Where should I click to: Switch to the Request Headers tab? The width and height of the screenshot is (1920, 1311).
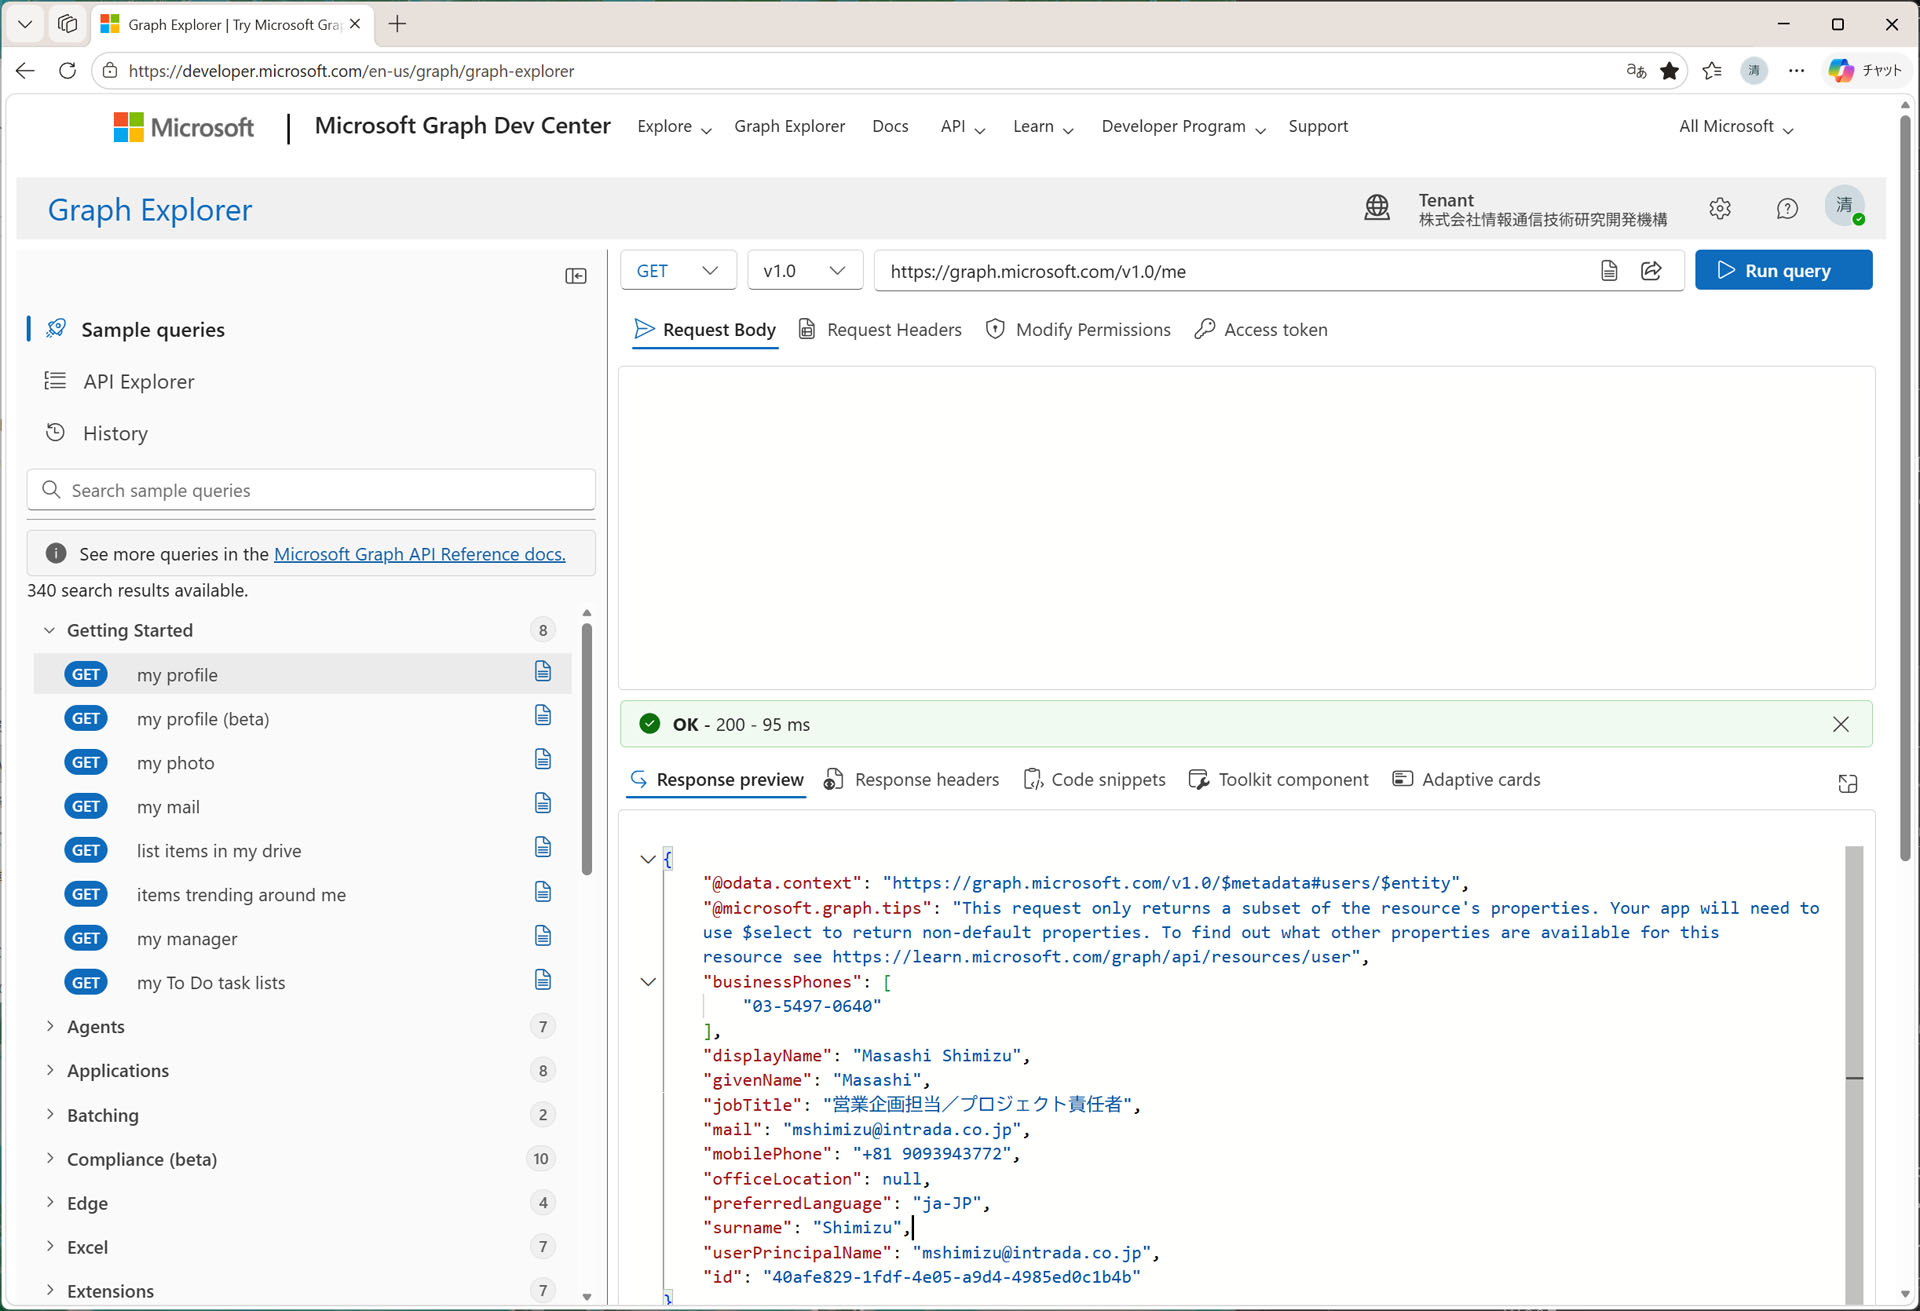[x=880, y=330]
